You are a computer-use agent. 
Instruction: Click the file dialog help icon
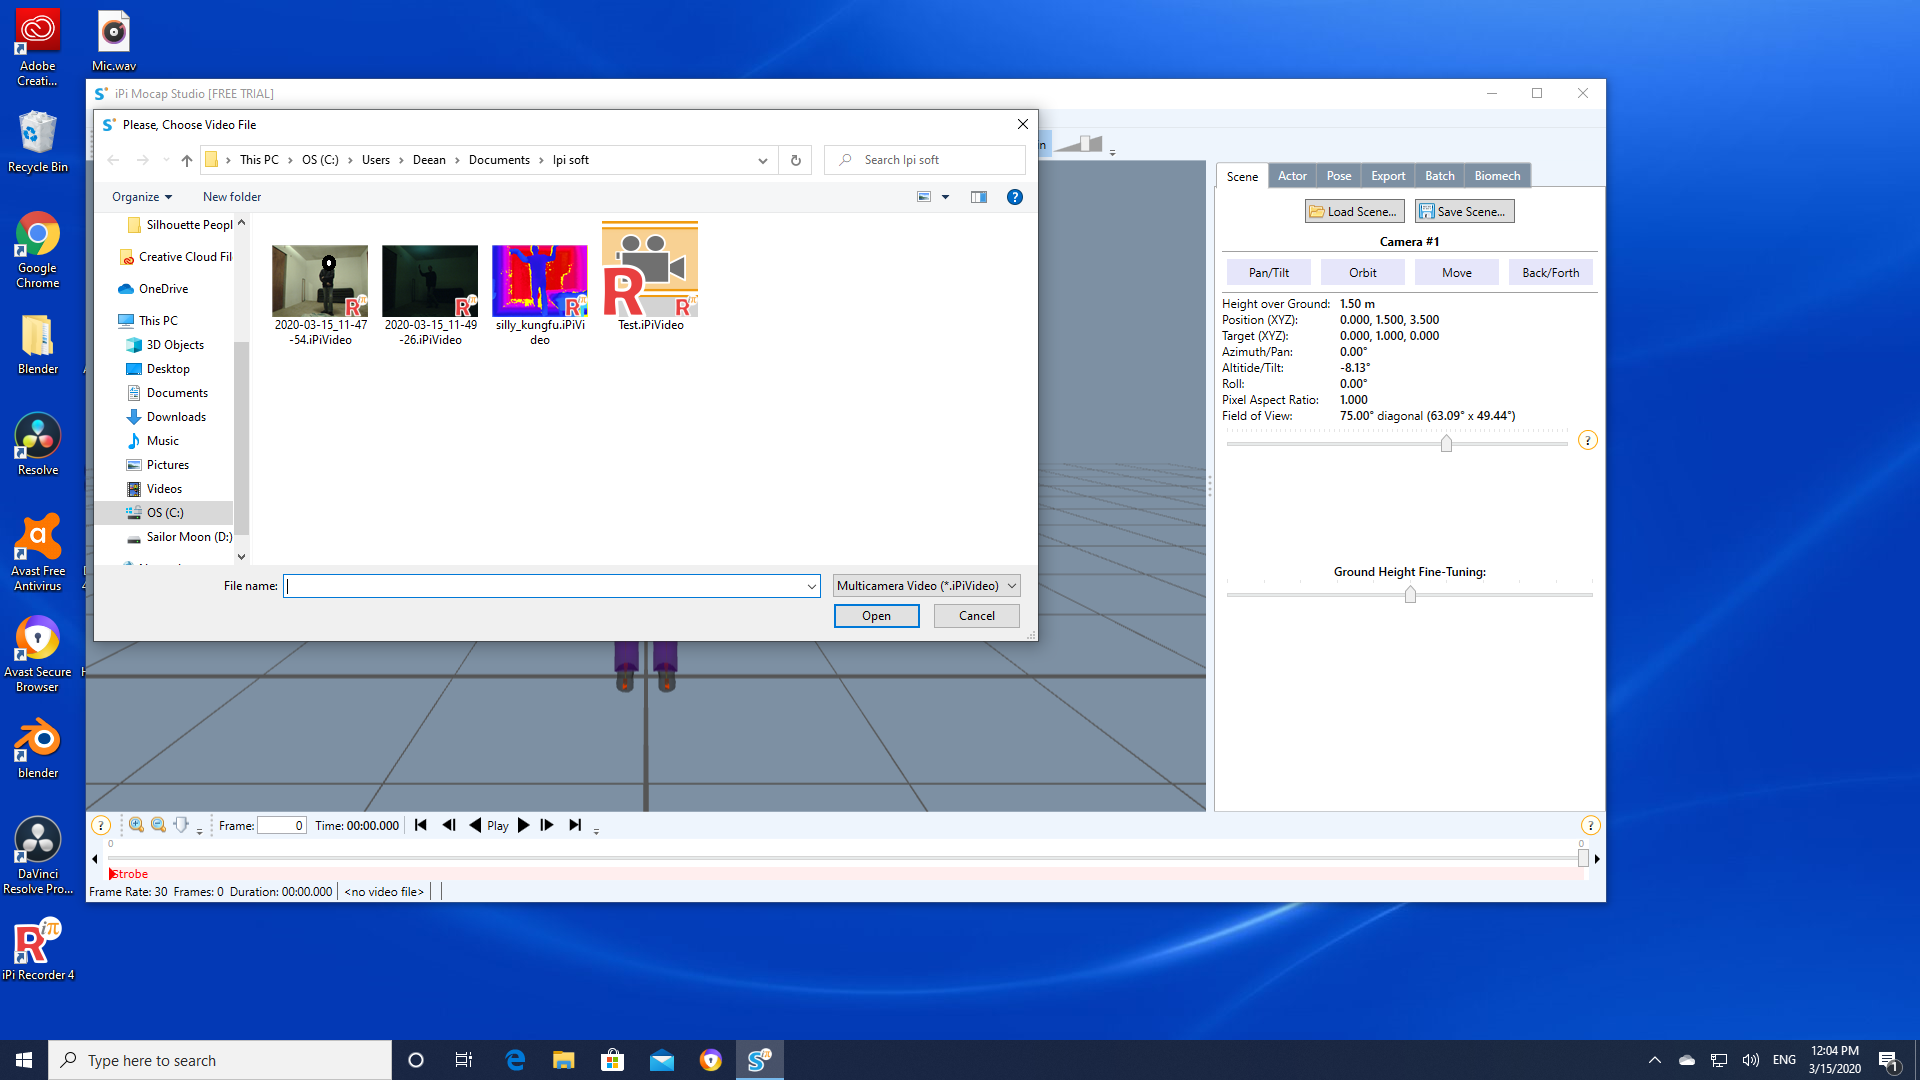1015,197
